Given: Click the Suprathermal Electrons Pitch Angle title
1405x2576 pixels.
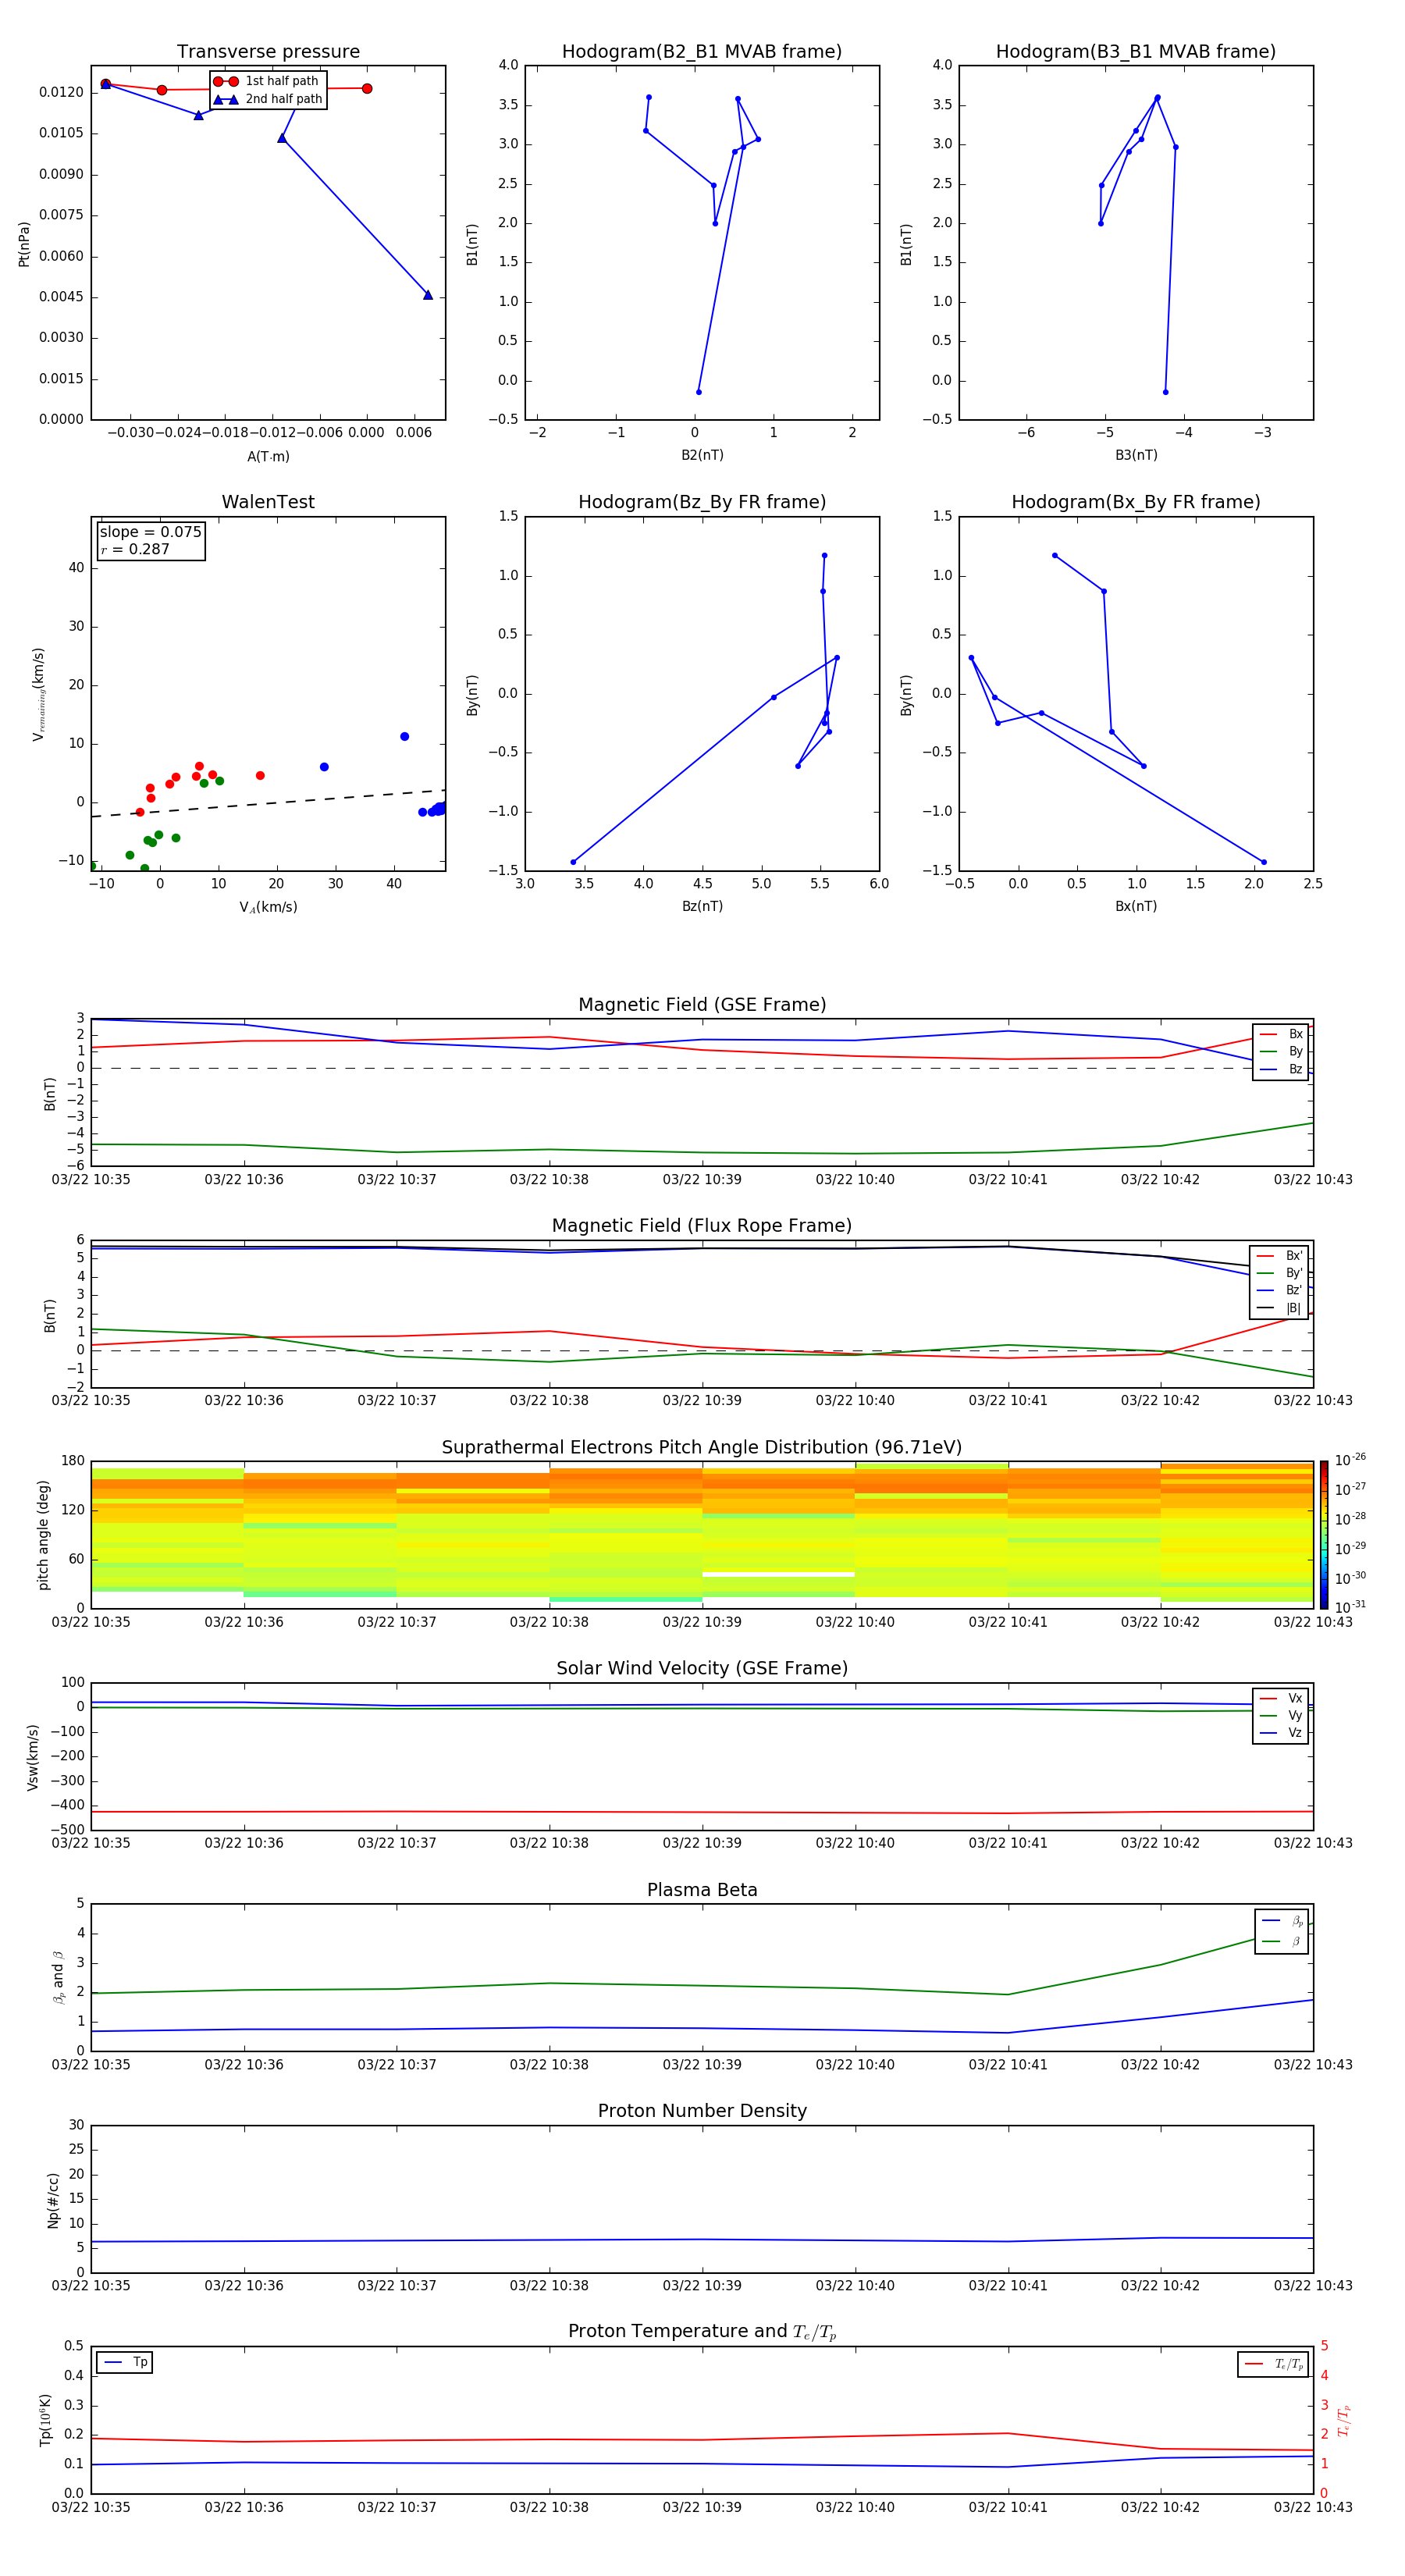Looking at the screenshot, I should (702, 1448).
